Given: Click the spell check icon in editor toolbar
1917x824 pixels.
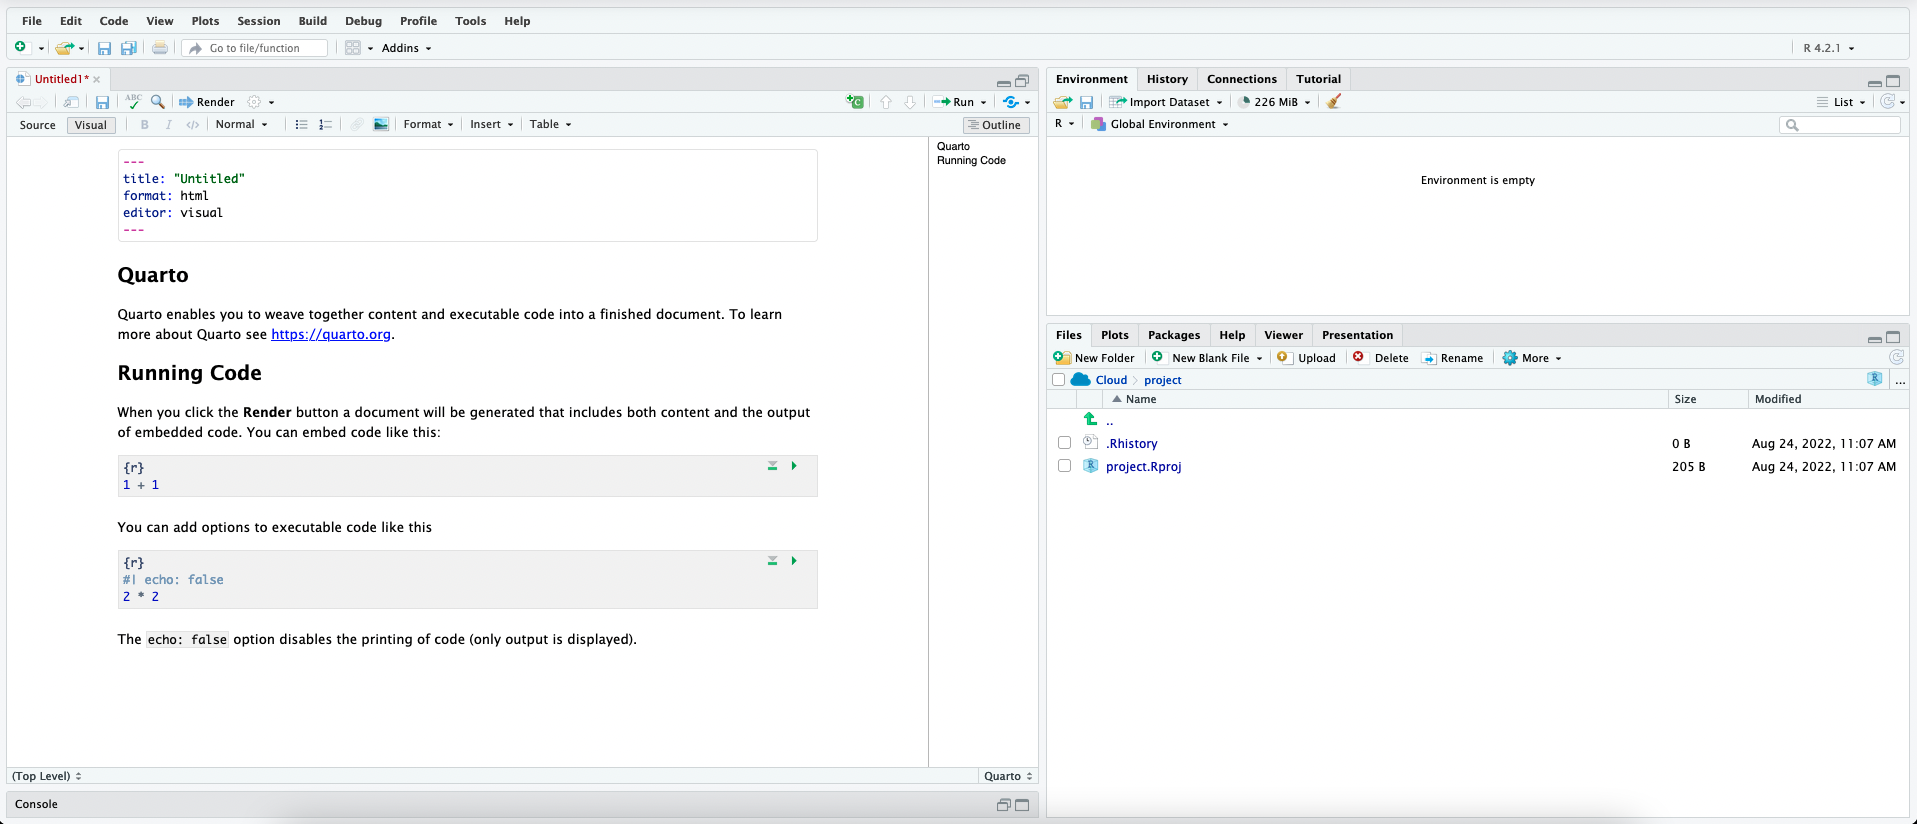Looking at the screenshot, I should [x=133, y=101].
